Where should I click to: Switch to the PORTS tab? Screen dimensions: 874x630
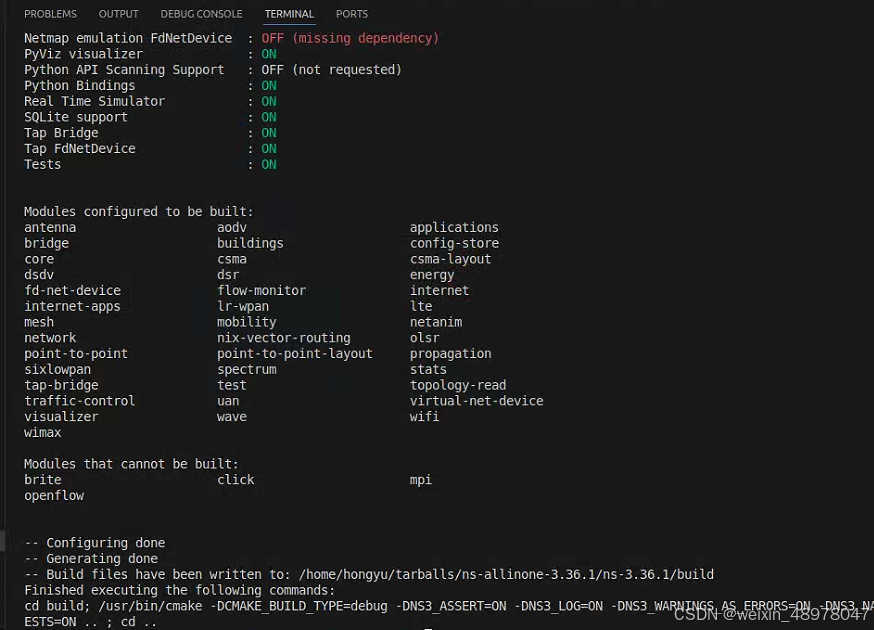click(351, 13)
